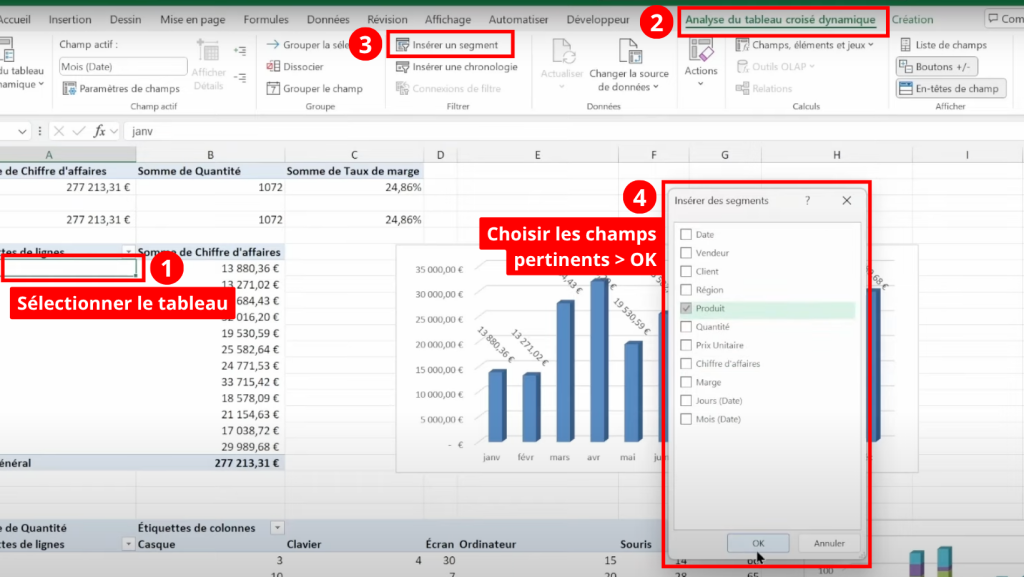Open Outils OLAP dropdown
Image resolution: width=1024 pixels, height=577 pixels.
tap(775, 67)
